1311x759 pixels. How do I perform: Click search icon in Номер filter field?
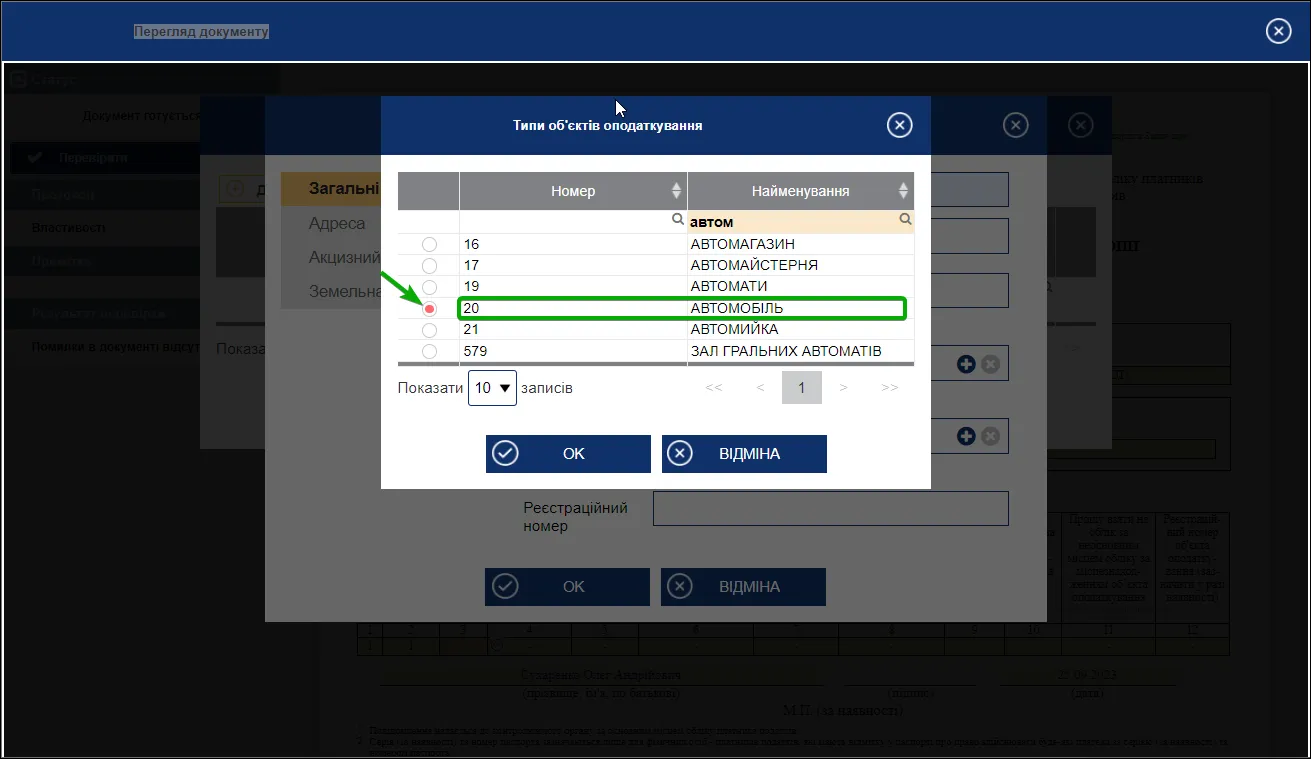pyautogui.click(x=678, y=219)
